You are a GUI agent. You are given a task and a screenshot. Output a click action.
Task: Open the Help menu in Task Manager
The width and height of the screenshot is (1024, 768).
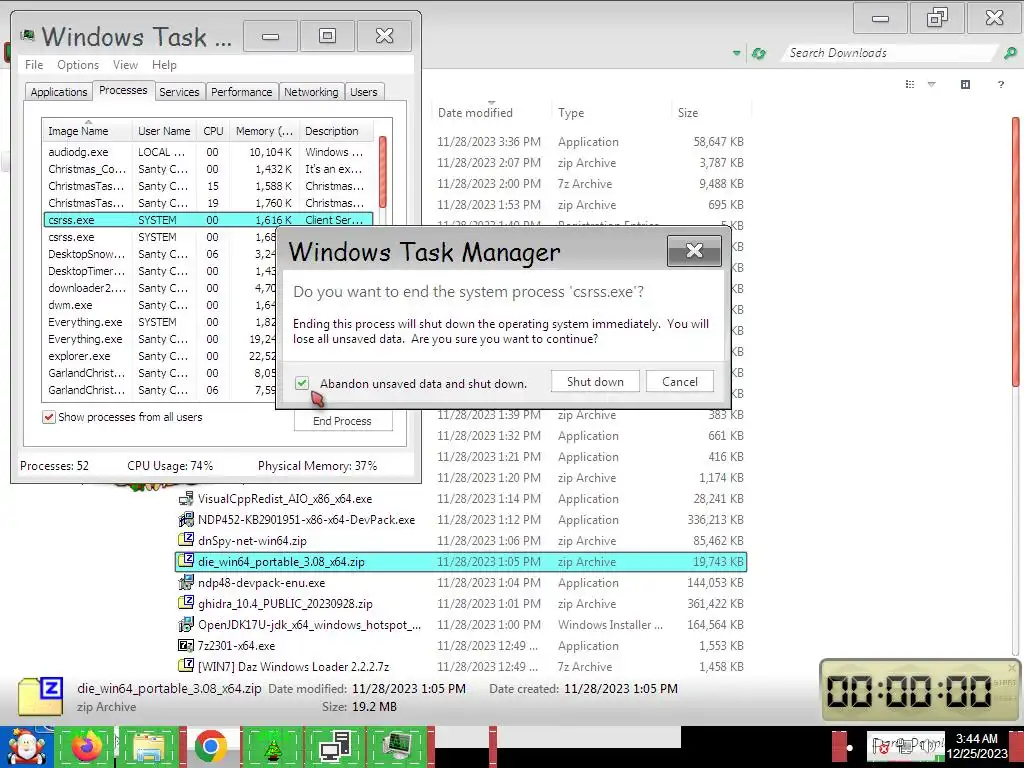(x=164, y=65)
